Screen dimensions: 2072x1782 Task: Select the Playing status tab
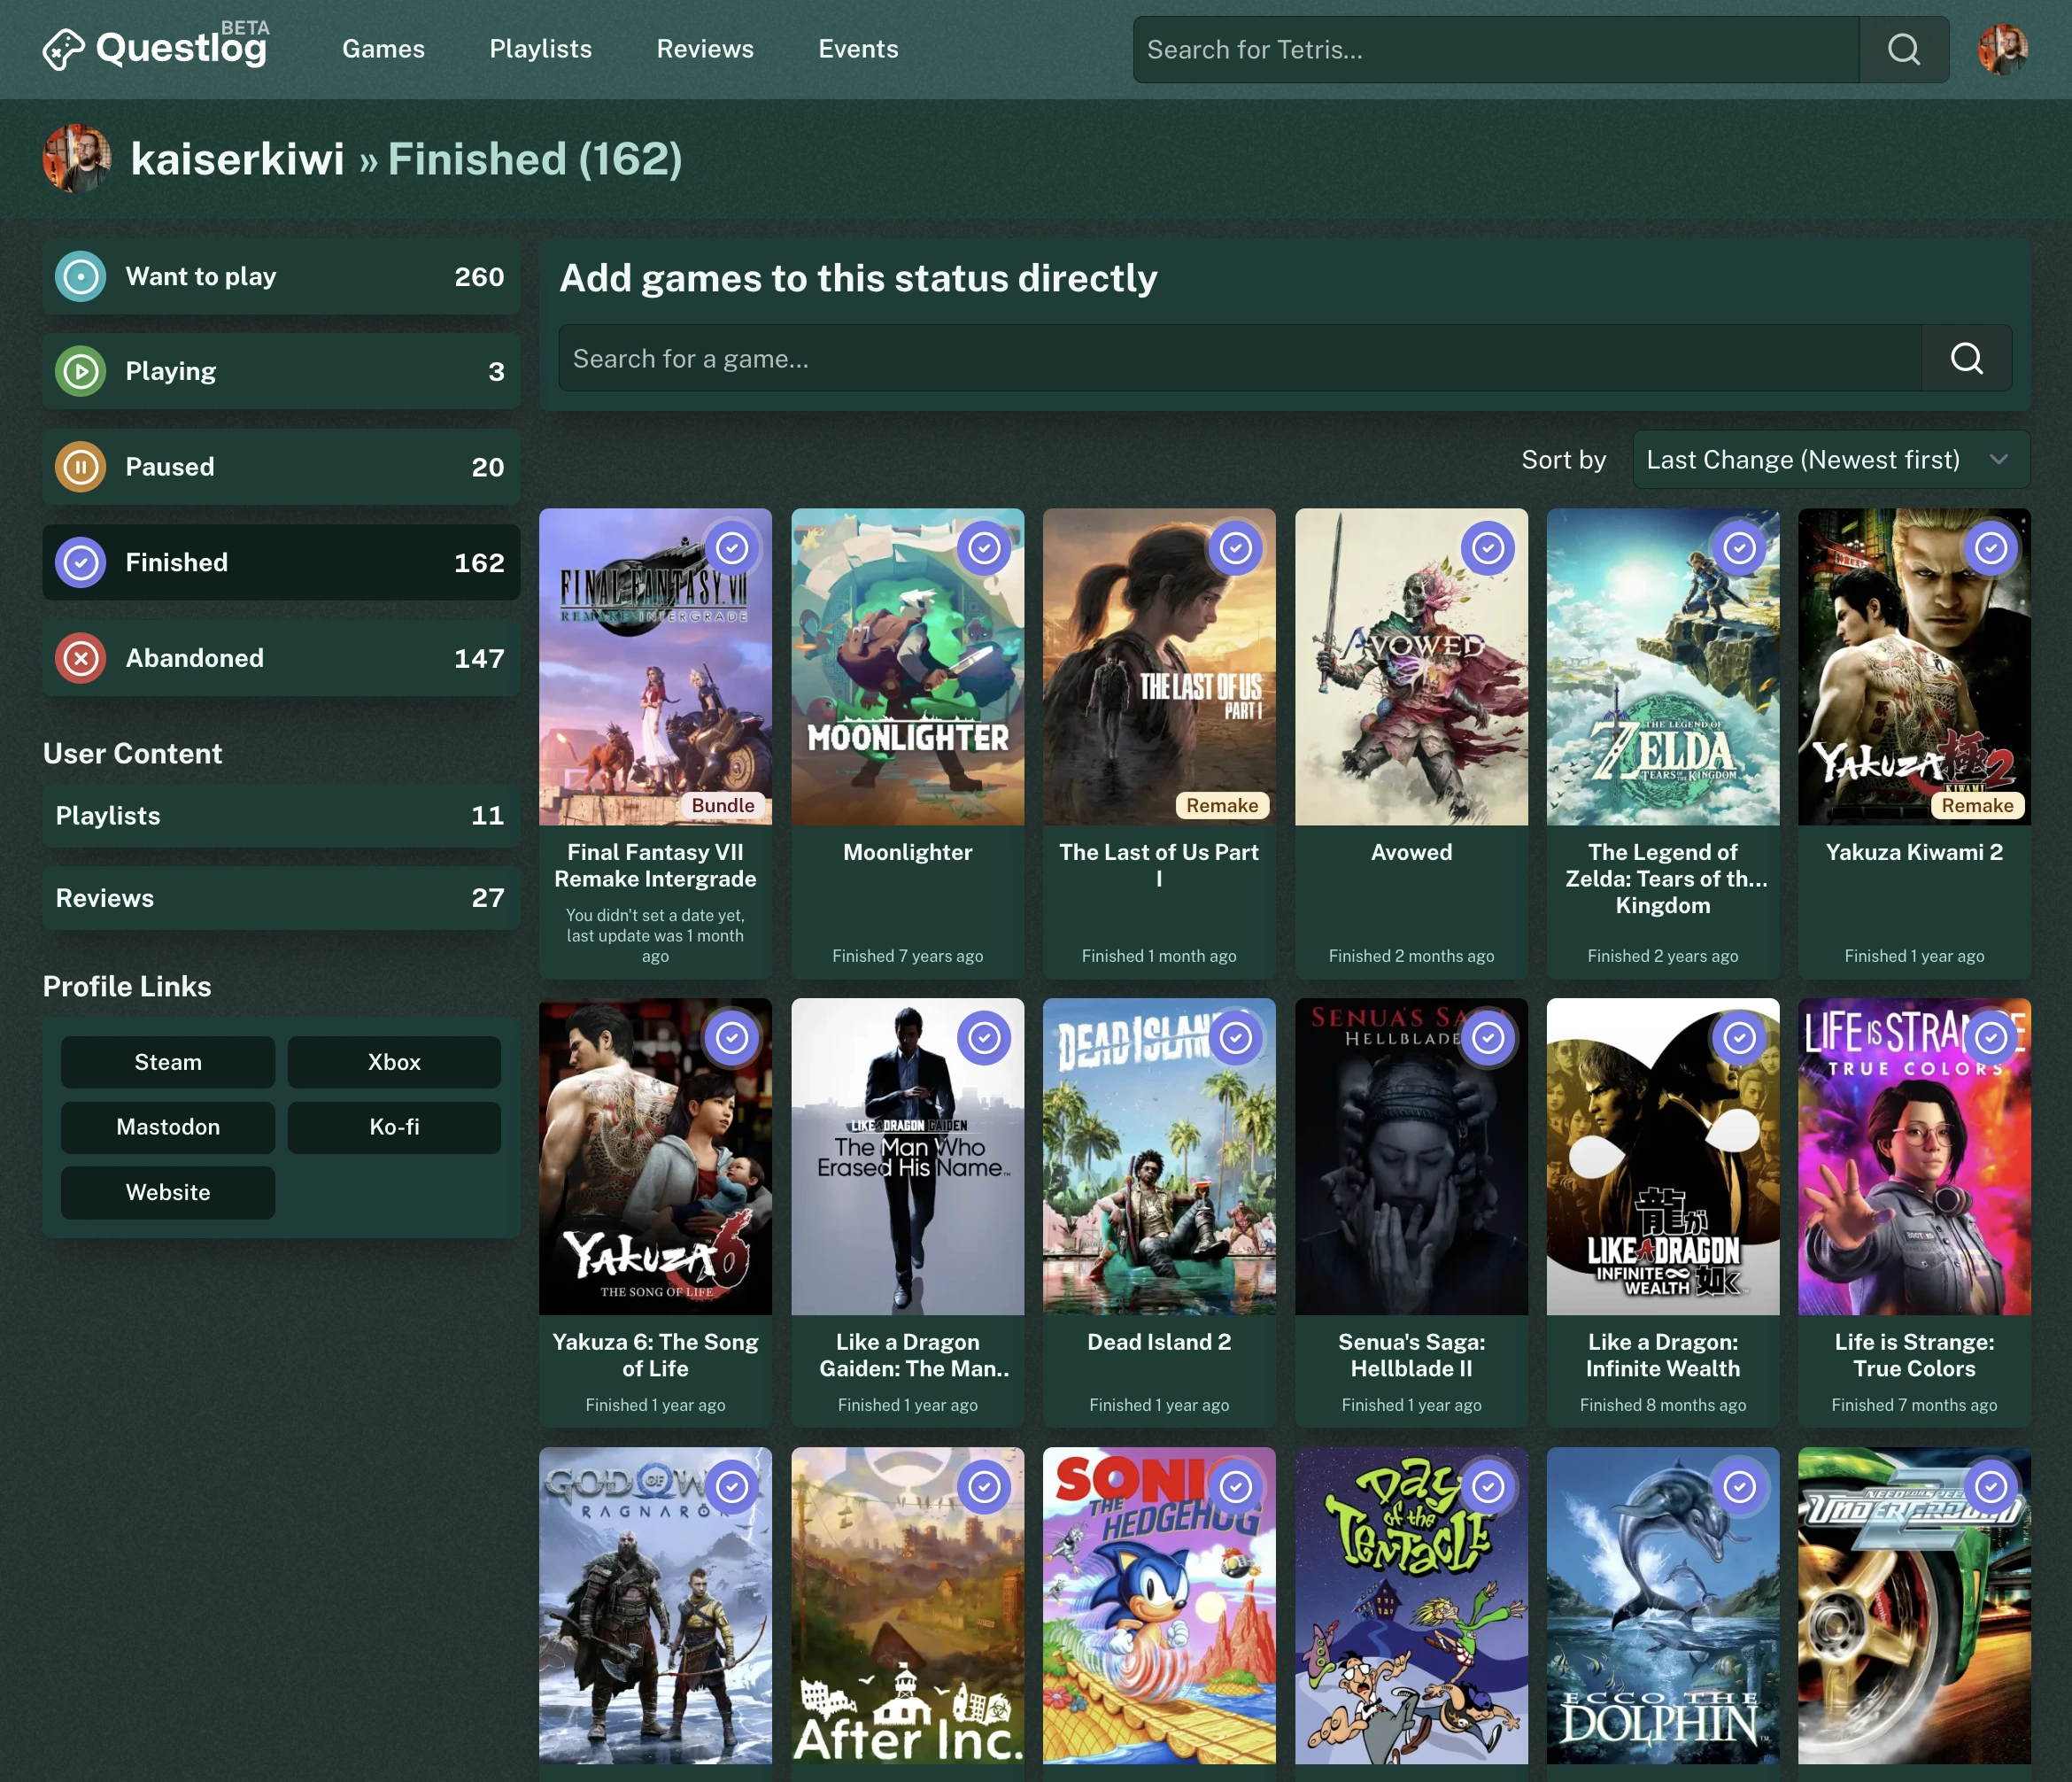click(281, 371)
